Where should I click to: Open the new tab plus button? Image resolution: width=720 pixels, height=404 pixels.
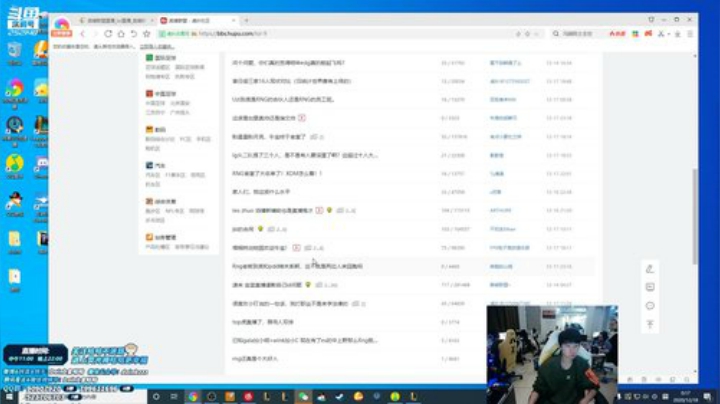(x=246, y=20)
